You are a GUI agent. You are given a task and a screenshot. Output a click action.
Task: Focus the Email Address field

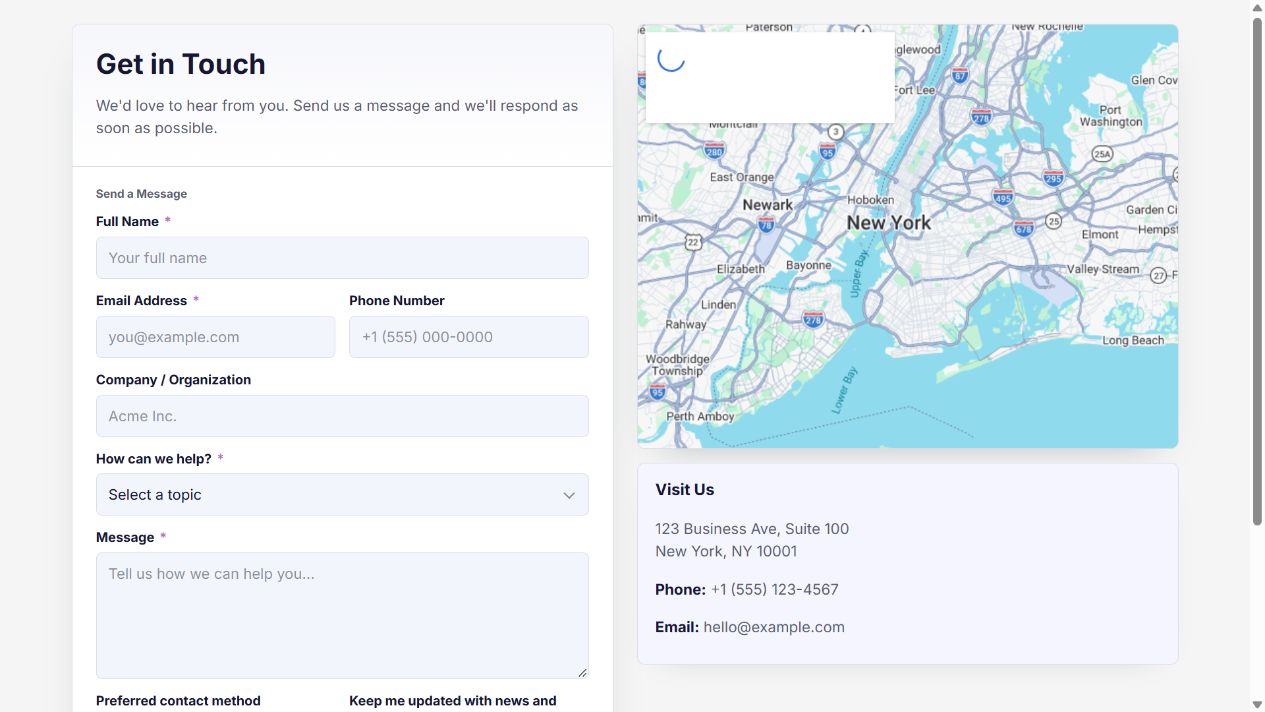click(x=216, y=337)
